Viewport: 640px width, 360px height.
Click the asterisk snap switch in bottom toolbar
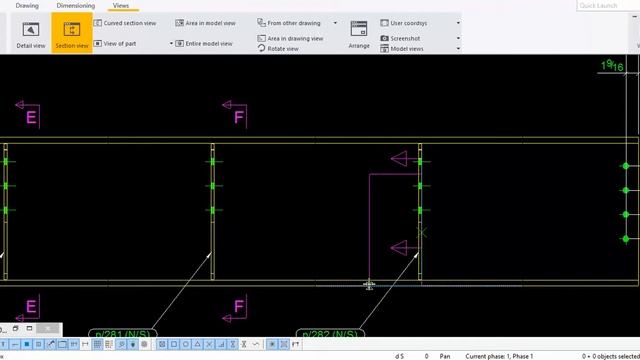pyautogui.click(x=272, y=344)
